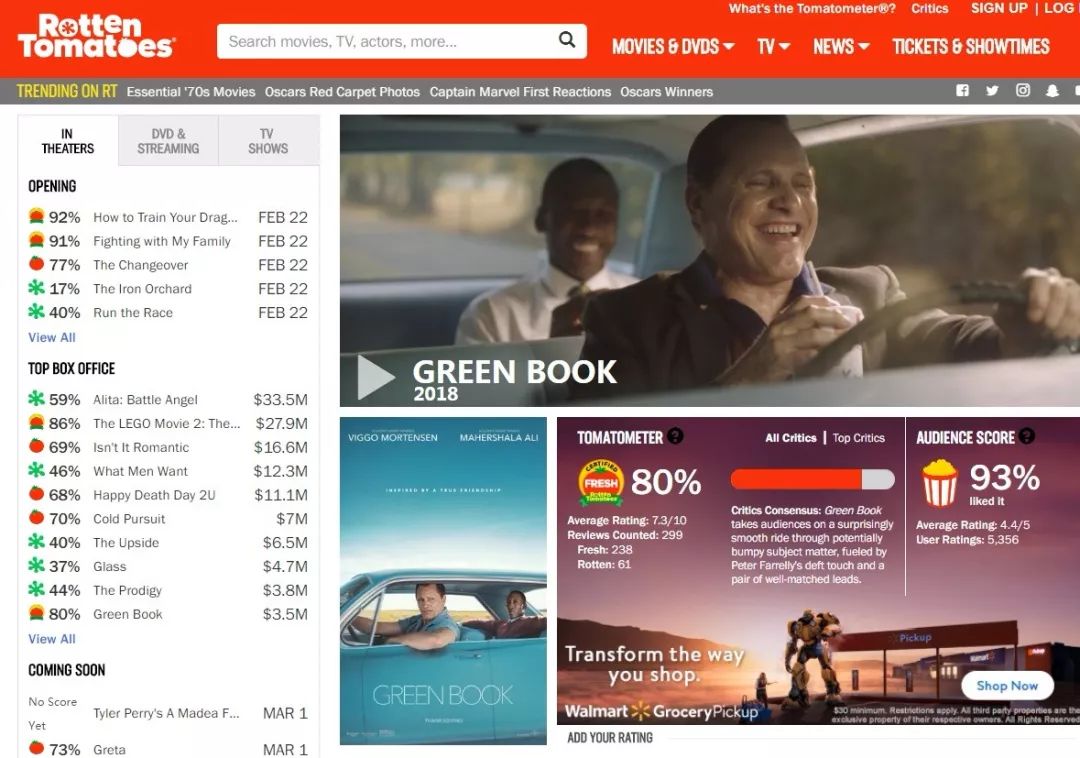
Task: Select the All Critics toggle
Action: [791, 438]
